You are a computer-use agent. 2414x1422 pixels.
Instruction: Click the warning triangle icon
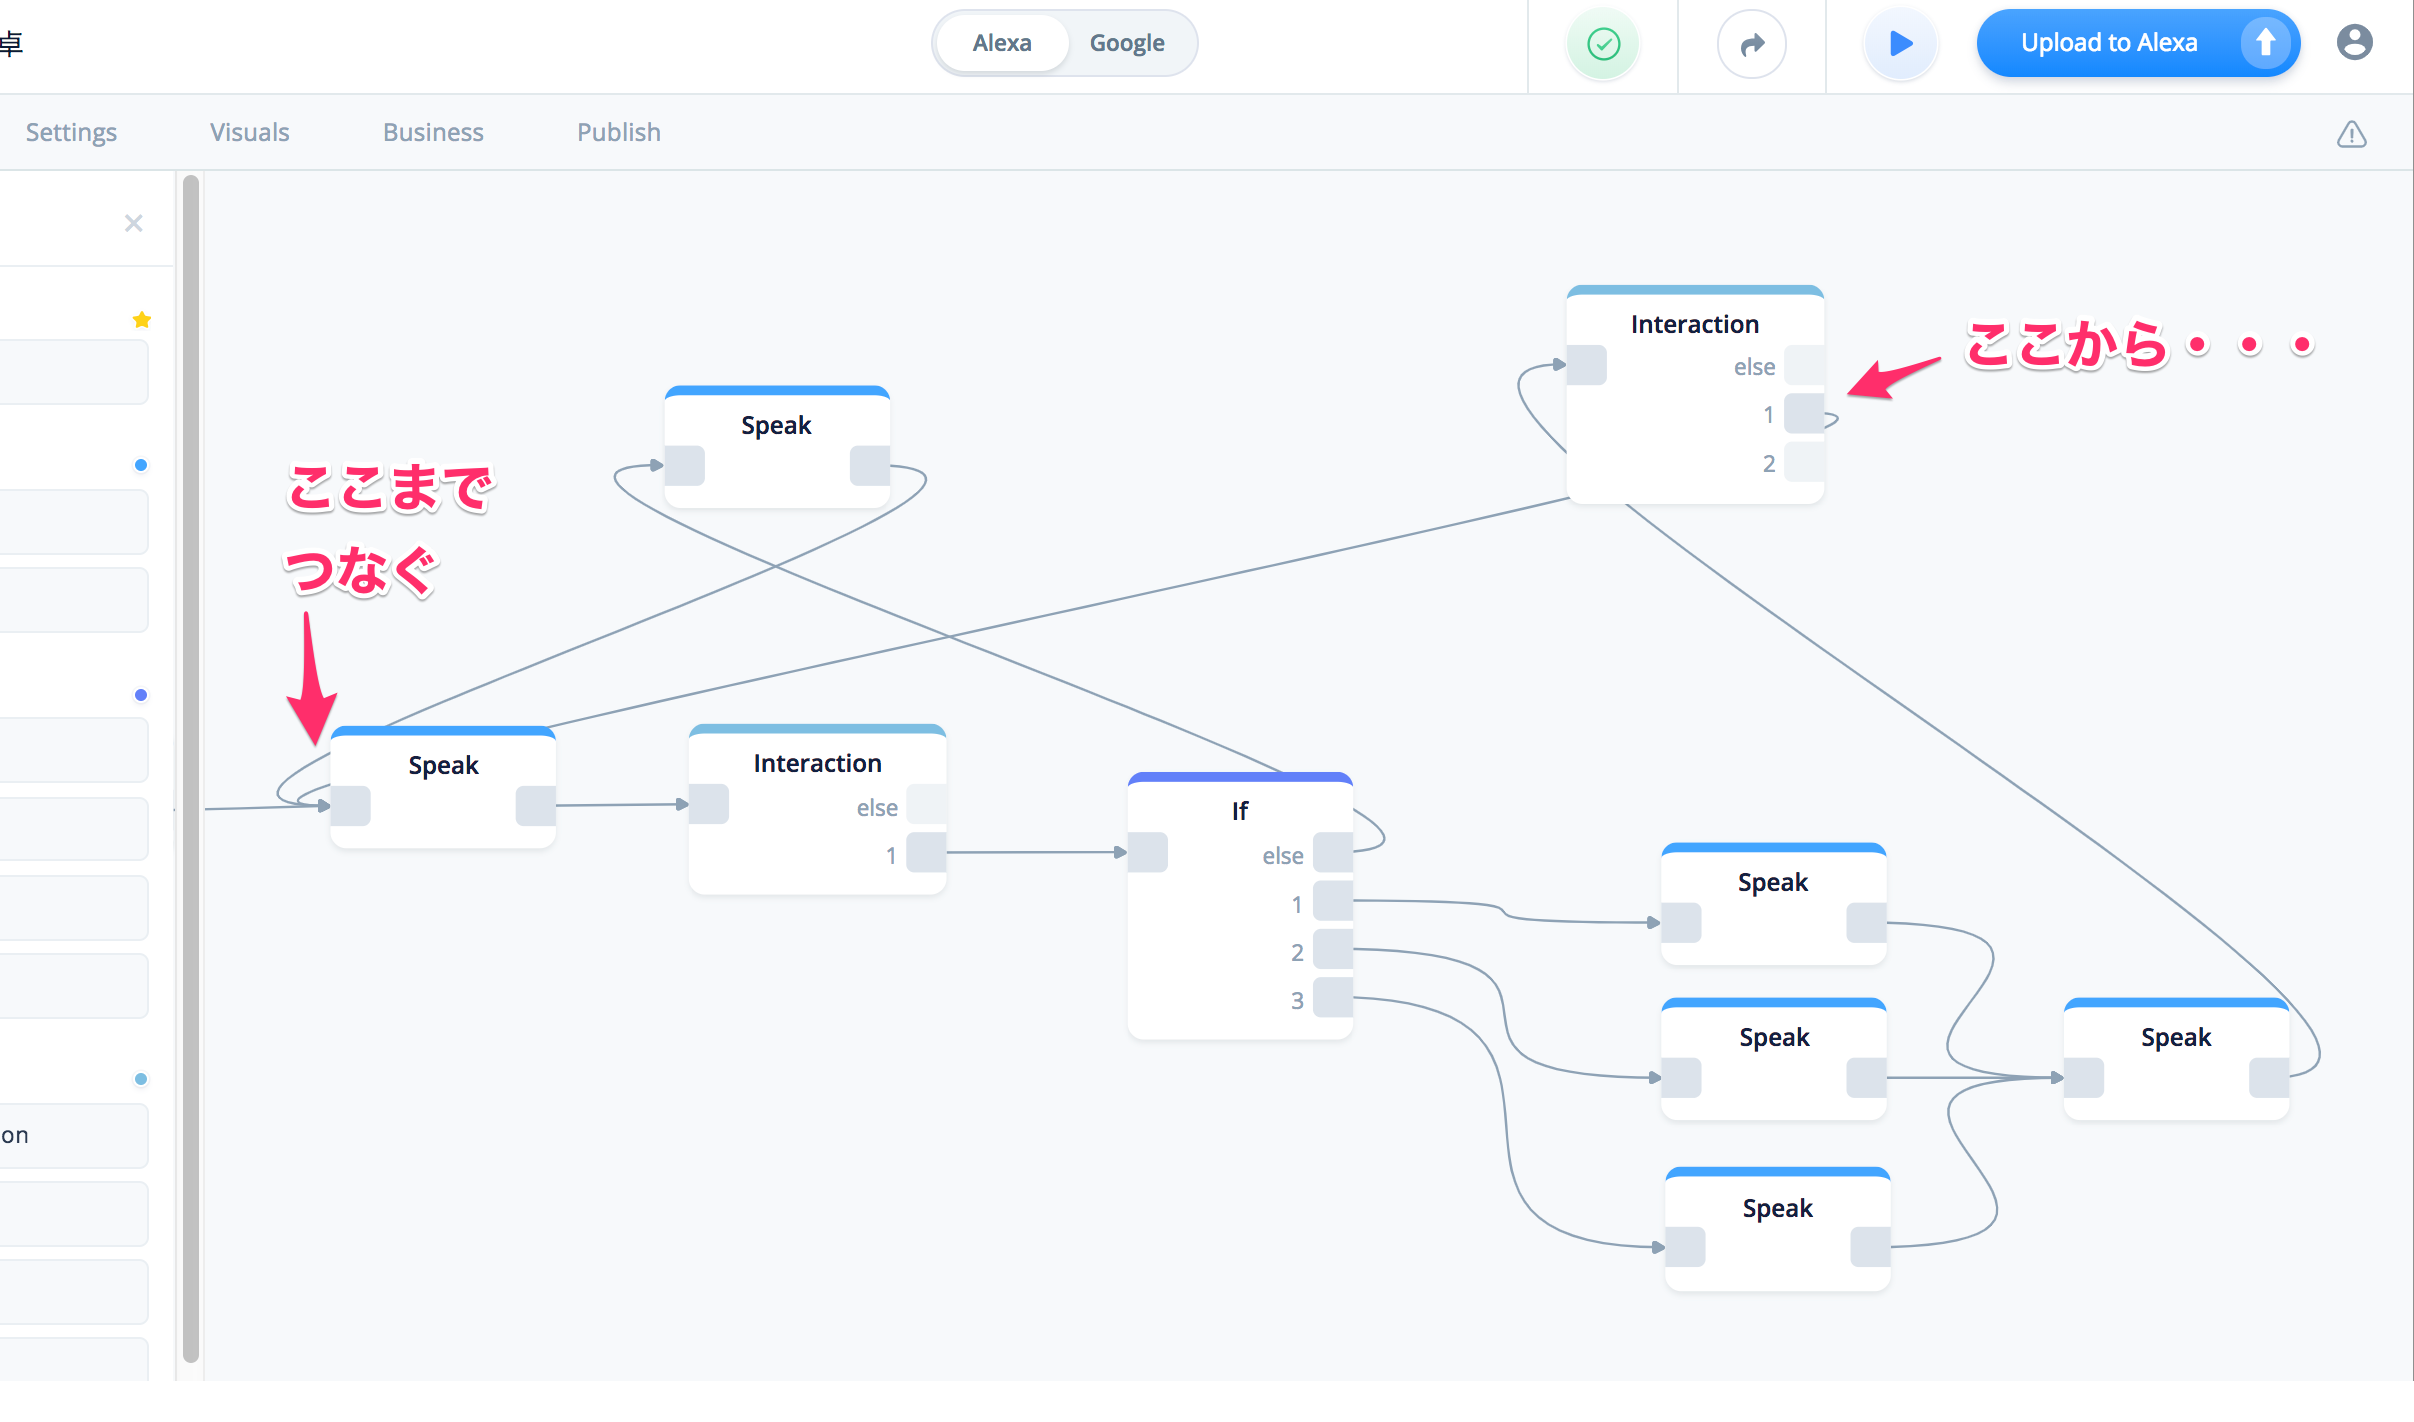pos(2351,134)
